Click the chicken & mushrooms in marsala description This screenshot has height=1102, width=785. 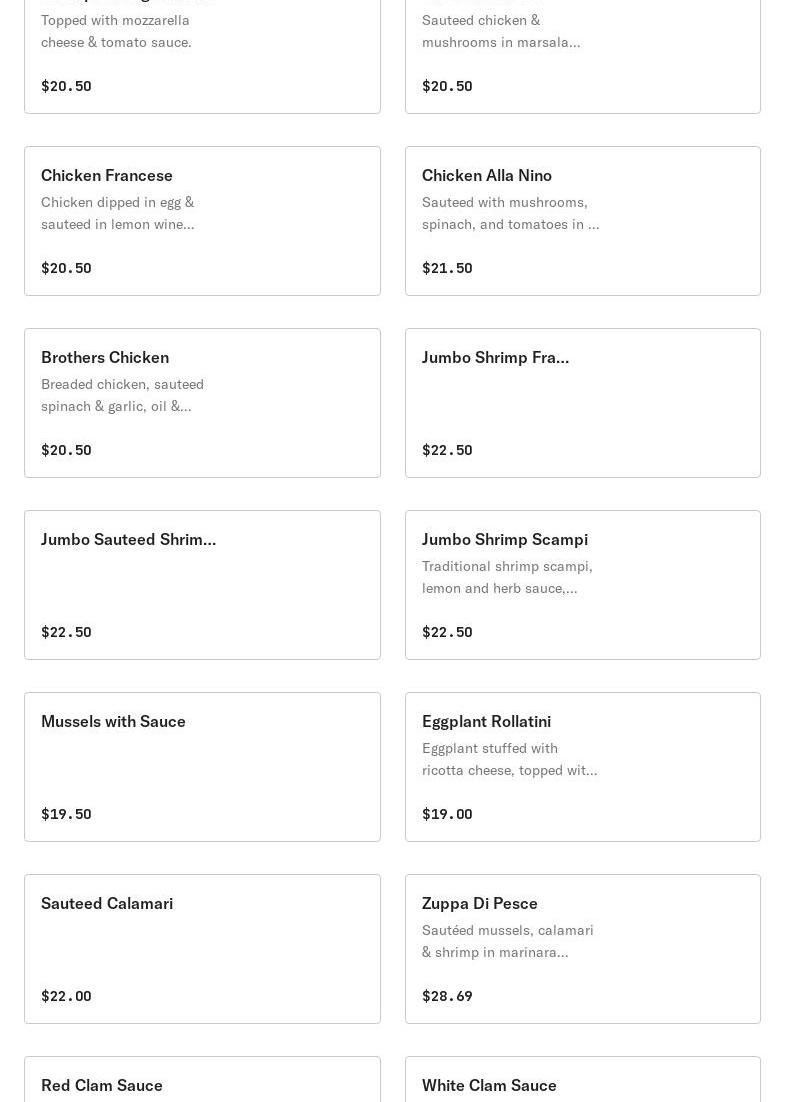(x=500, y=31)
